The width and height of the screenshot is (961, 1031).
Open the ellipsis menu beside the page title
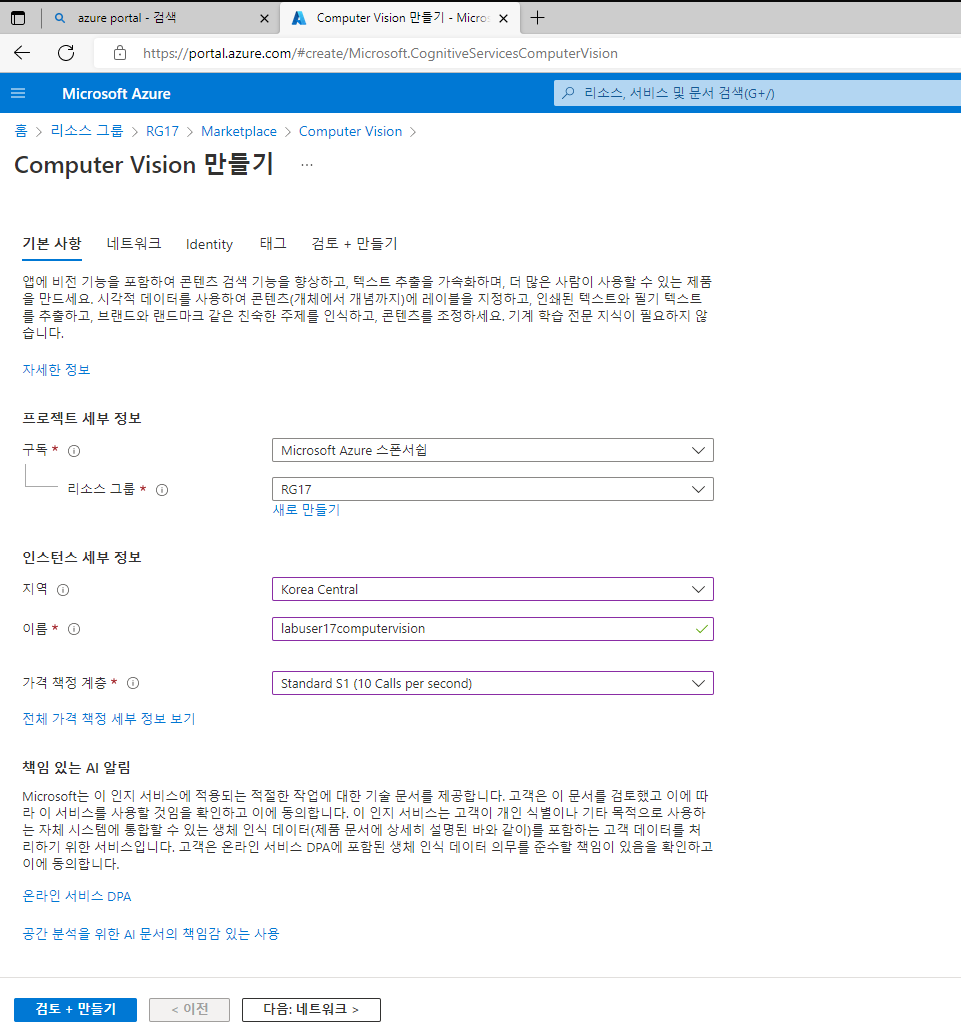tap(307, 165)
